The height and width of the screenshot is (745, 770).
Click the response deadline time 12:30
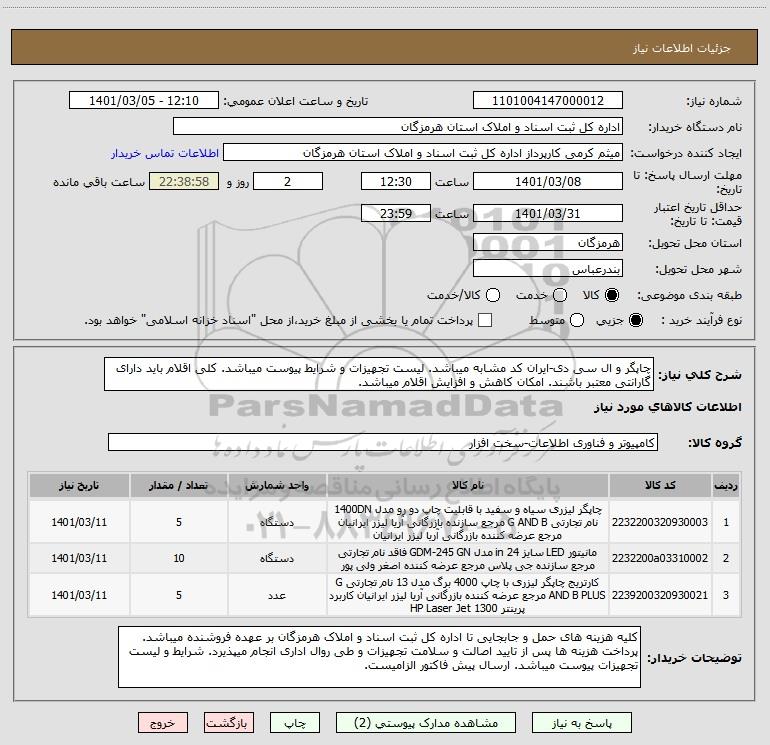pos(396,181)
